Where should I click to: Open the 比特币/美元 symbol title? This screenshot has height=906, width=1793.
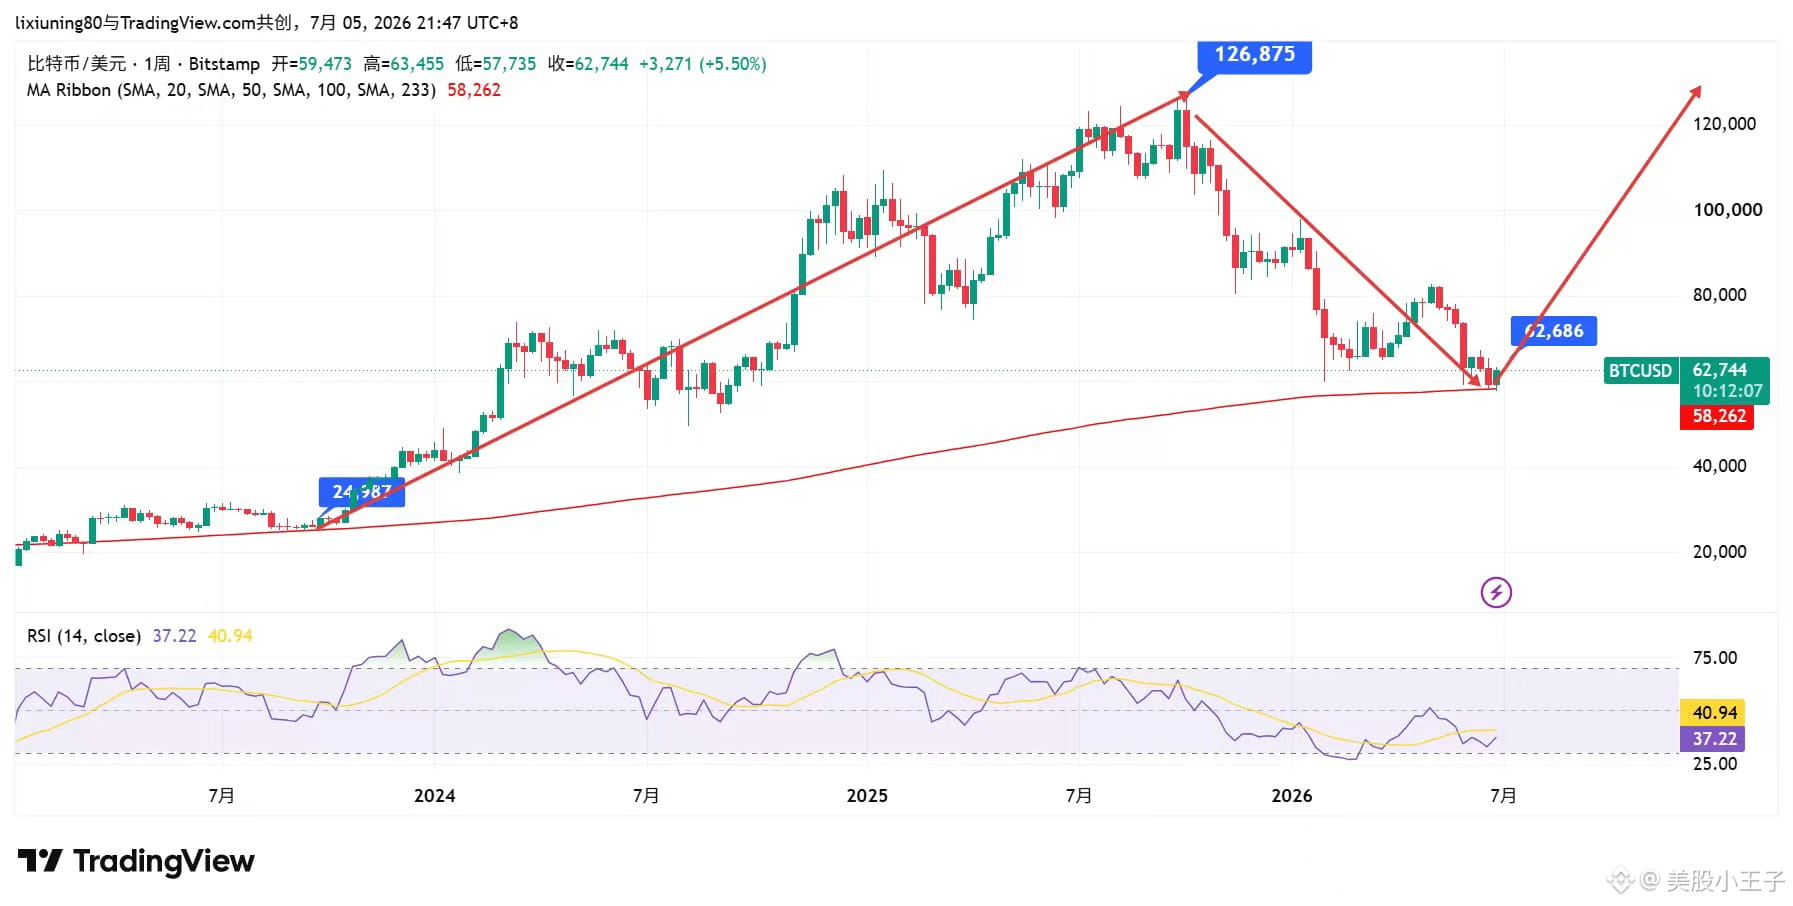pyautogui.click(x=76, y=64)
